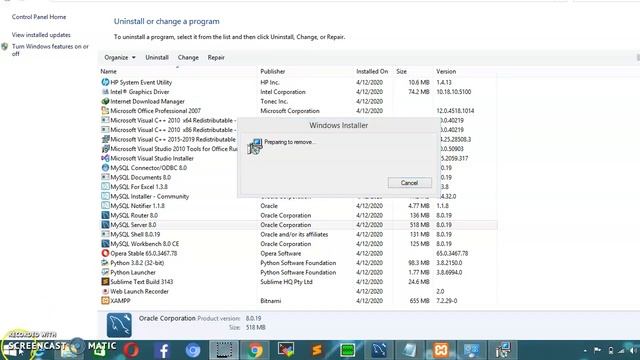Click the Tonec Inc. publisher cell
This screenshot has width=640, height=360.
(274, 101)
